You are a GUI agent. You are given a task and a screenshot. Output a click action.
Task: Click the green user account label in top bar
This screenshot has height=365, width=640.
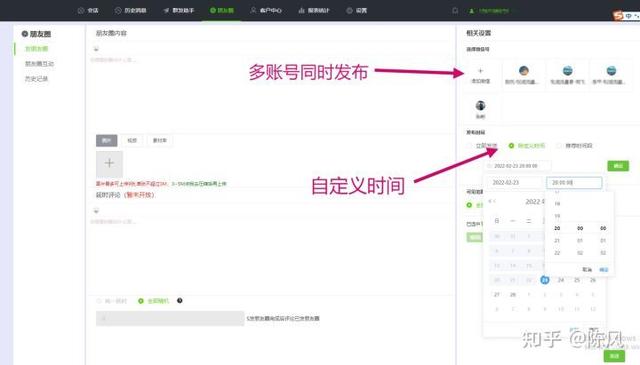(489, 11)
